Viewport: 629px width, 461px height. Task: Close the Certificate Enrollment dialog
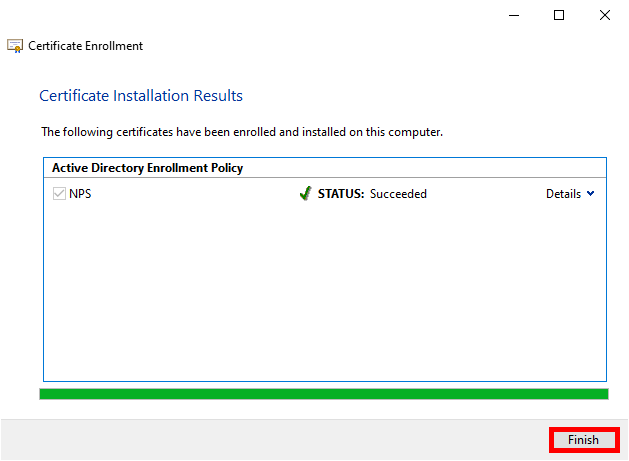point(605,15)
